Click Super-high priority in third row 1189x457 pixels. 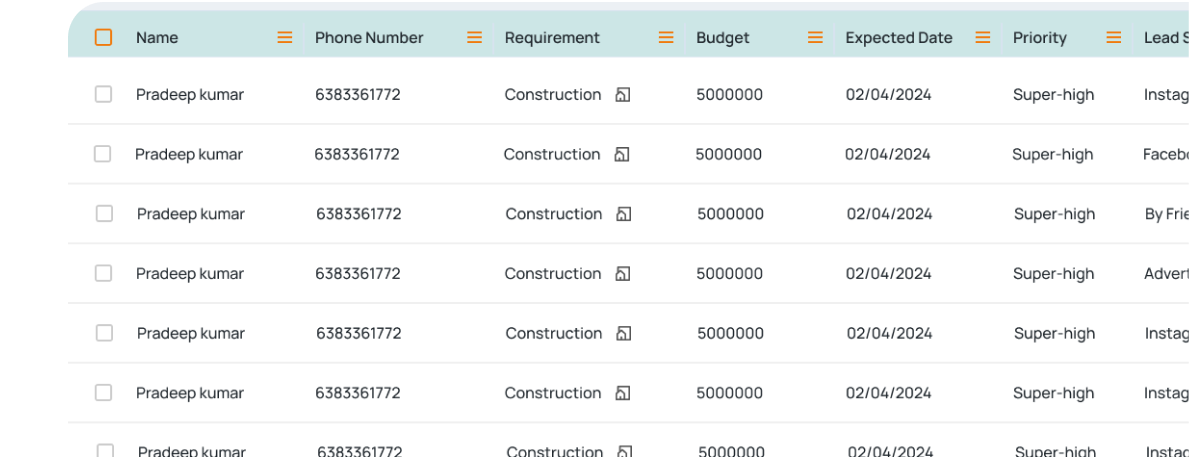1054,214
